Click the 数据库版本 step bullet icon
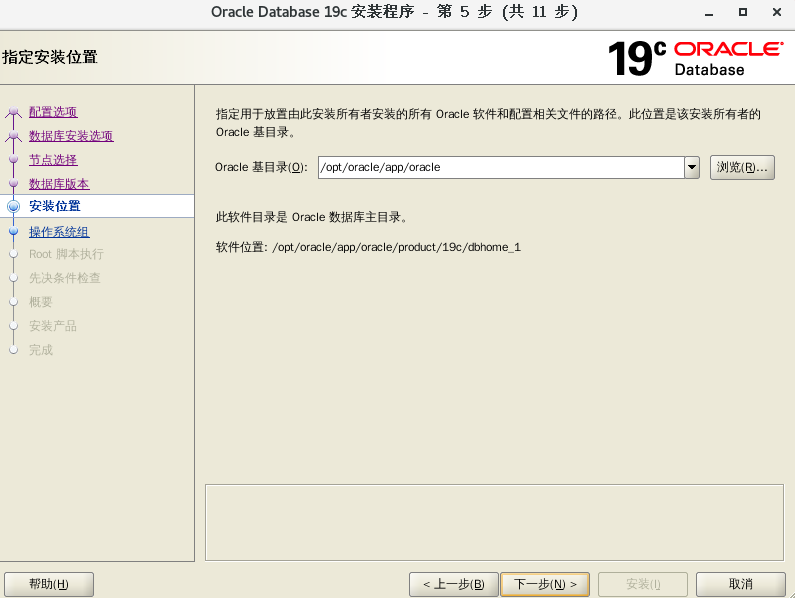 point(14,184)
